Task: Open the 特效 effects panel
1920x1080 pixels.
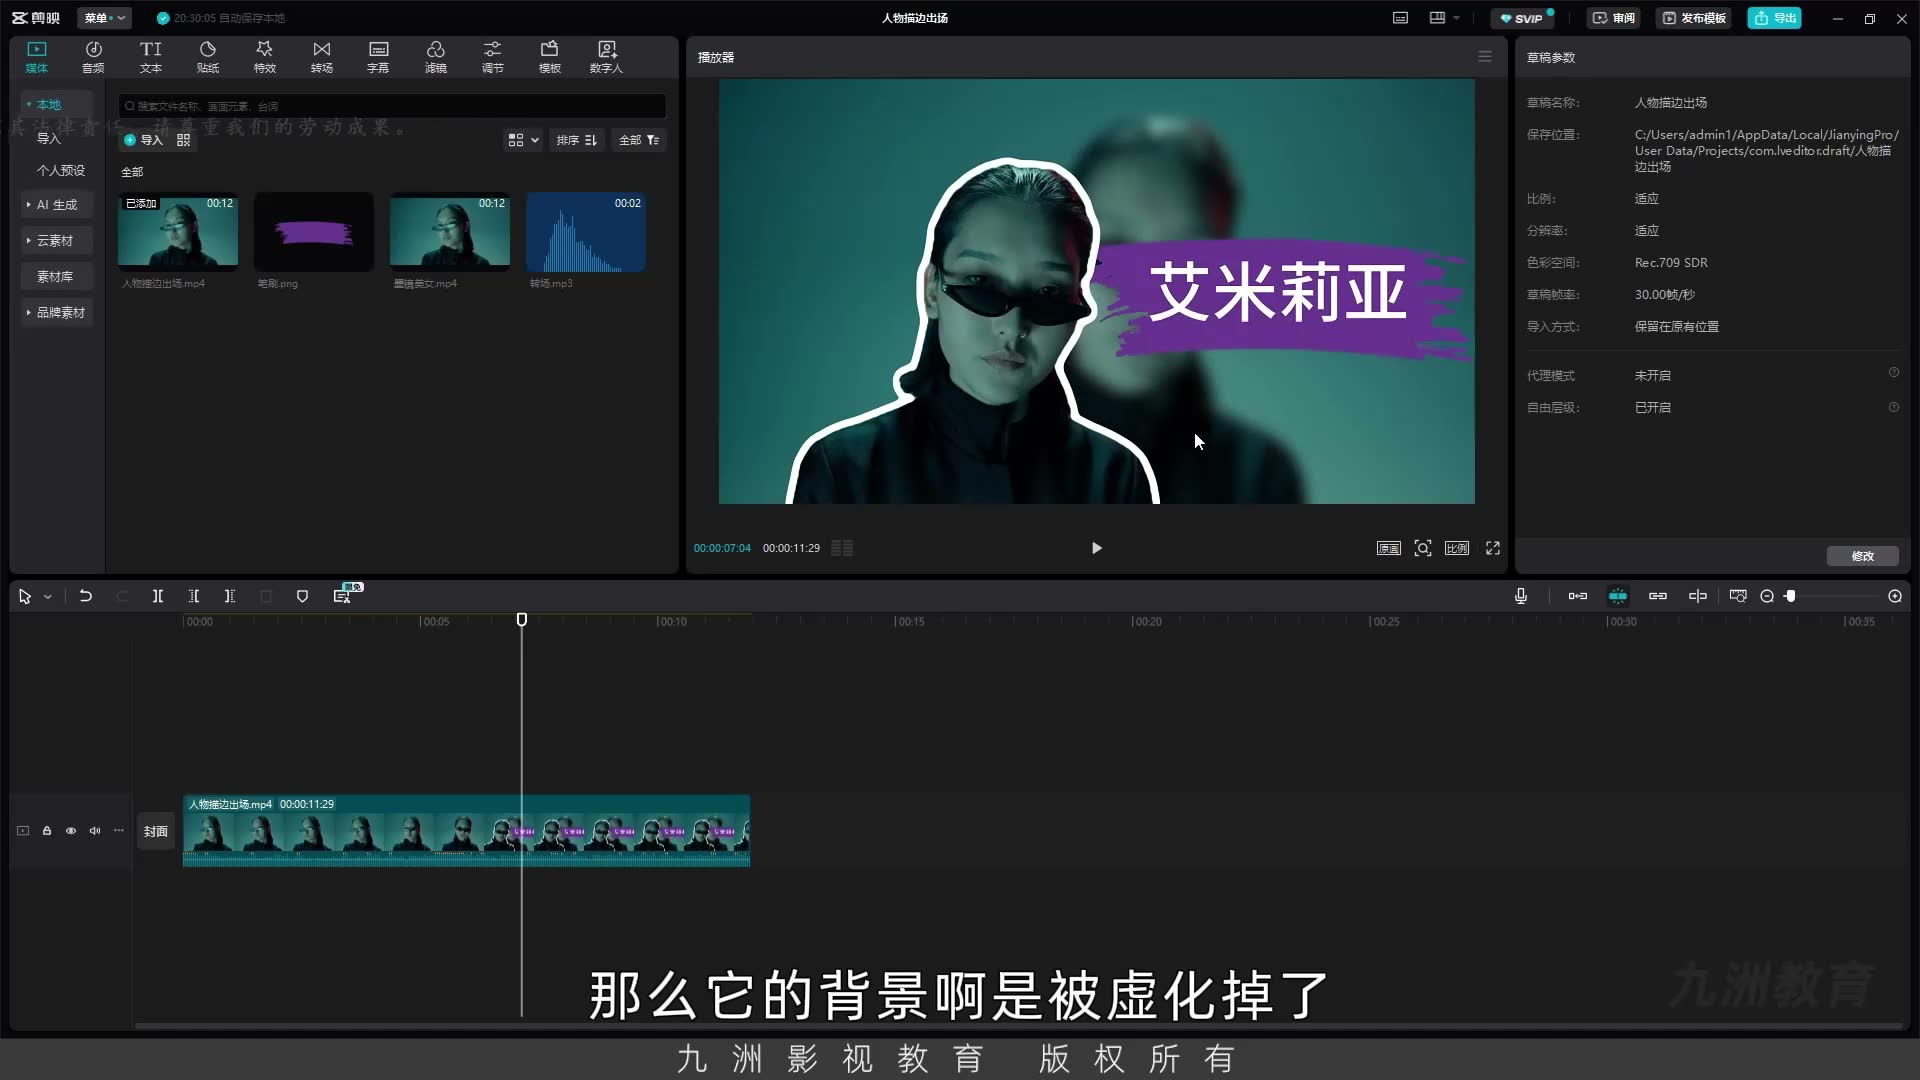Action: pos(265,57)
